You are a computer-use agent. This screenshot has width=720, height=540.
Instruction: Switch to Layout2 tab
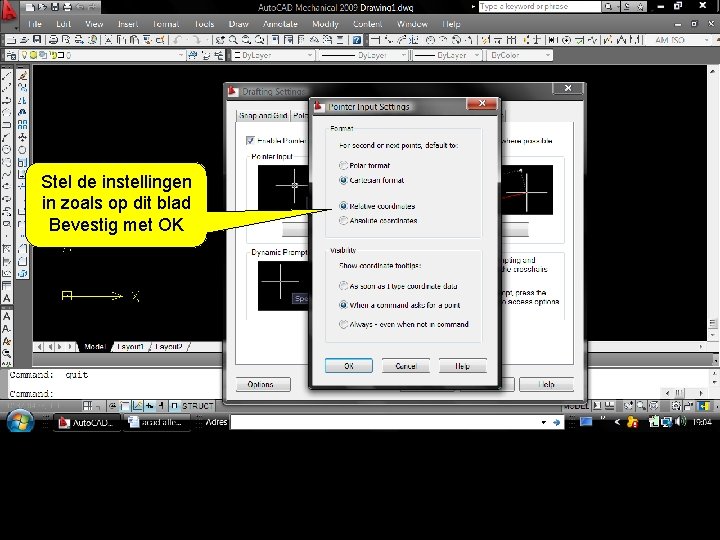tap(169, 347)
